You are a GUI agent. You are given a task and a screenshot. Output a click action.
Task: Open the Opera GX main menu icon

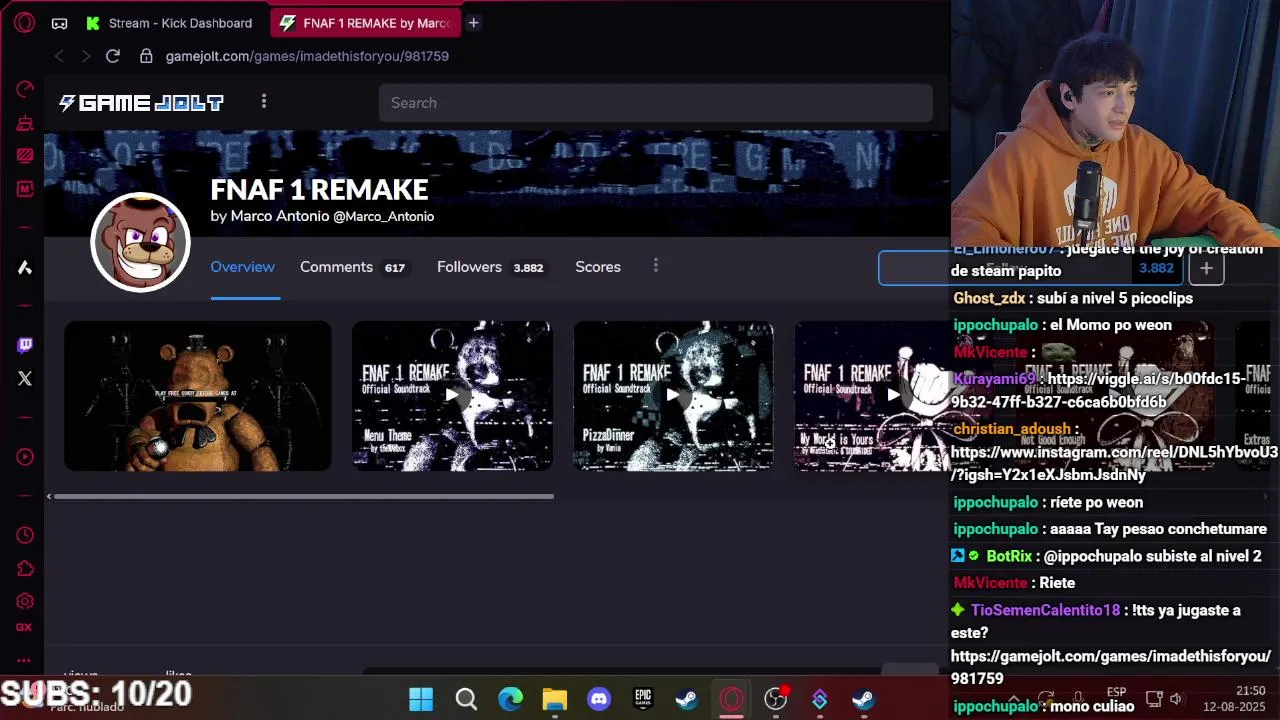click(x=25, y=22)
